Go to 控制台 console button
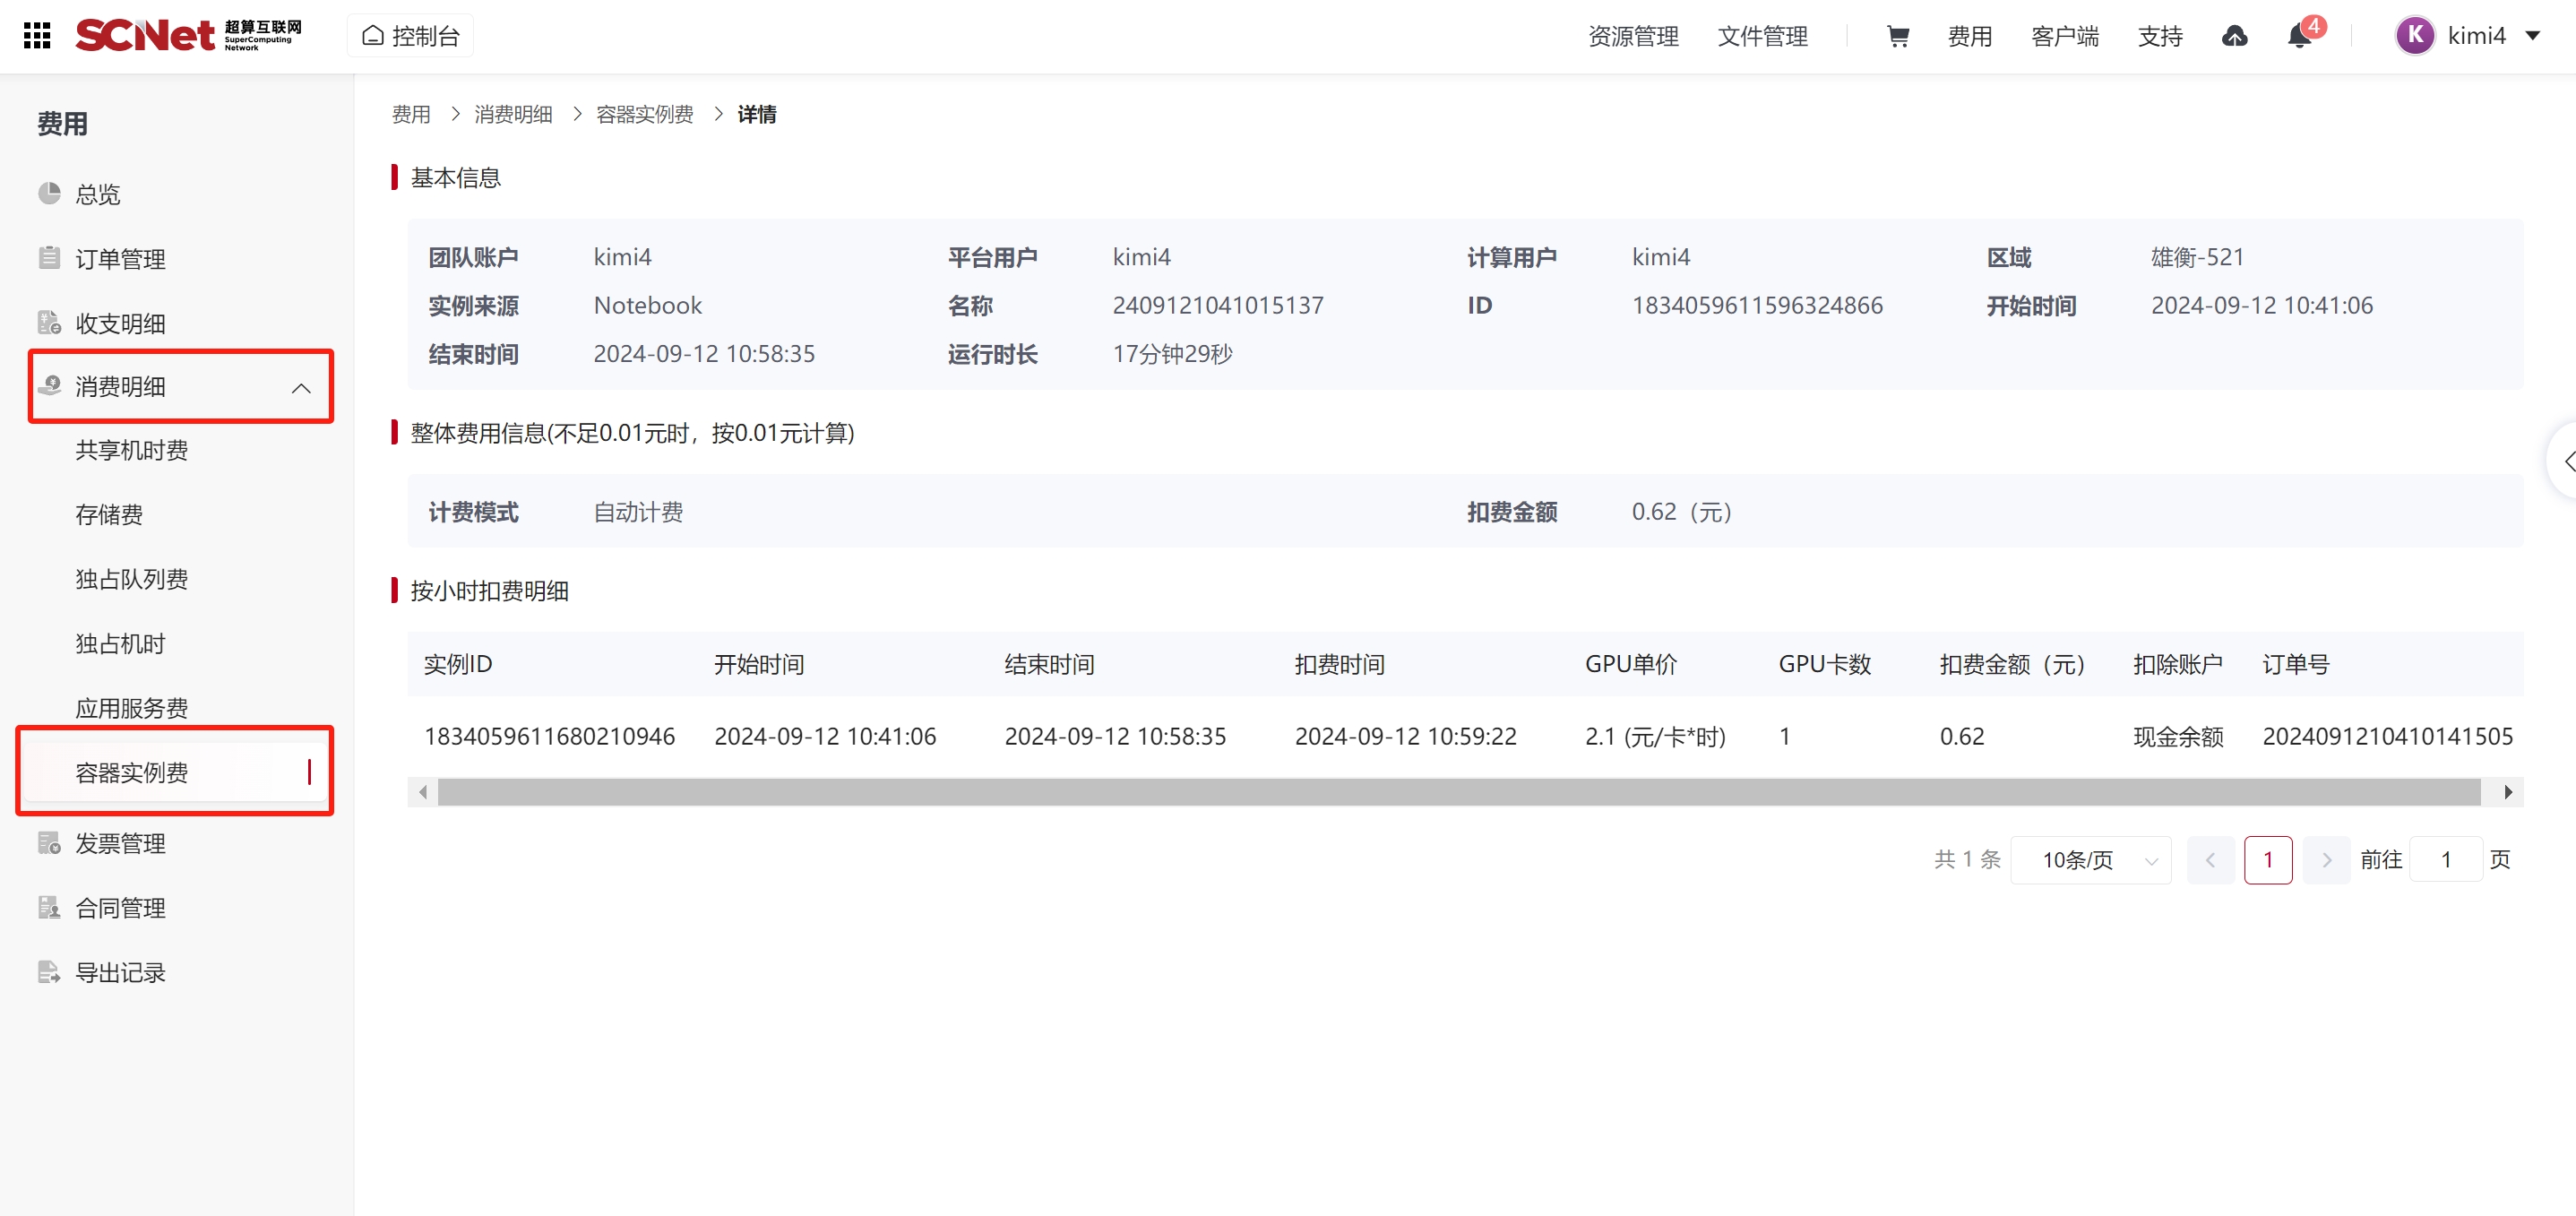Viewport: 2576px width, 1216px height. click(x=411, y=36)
